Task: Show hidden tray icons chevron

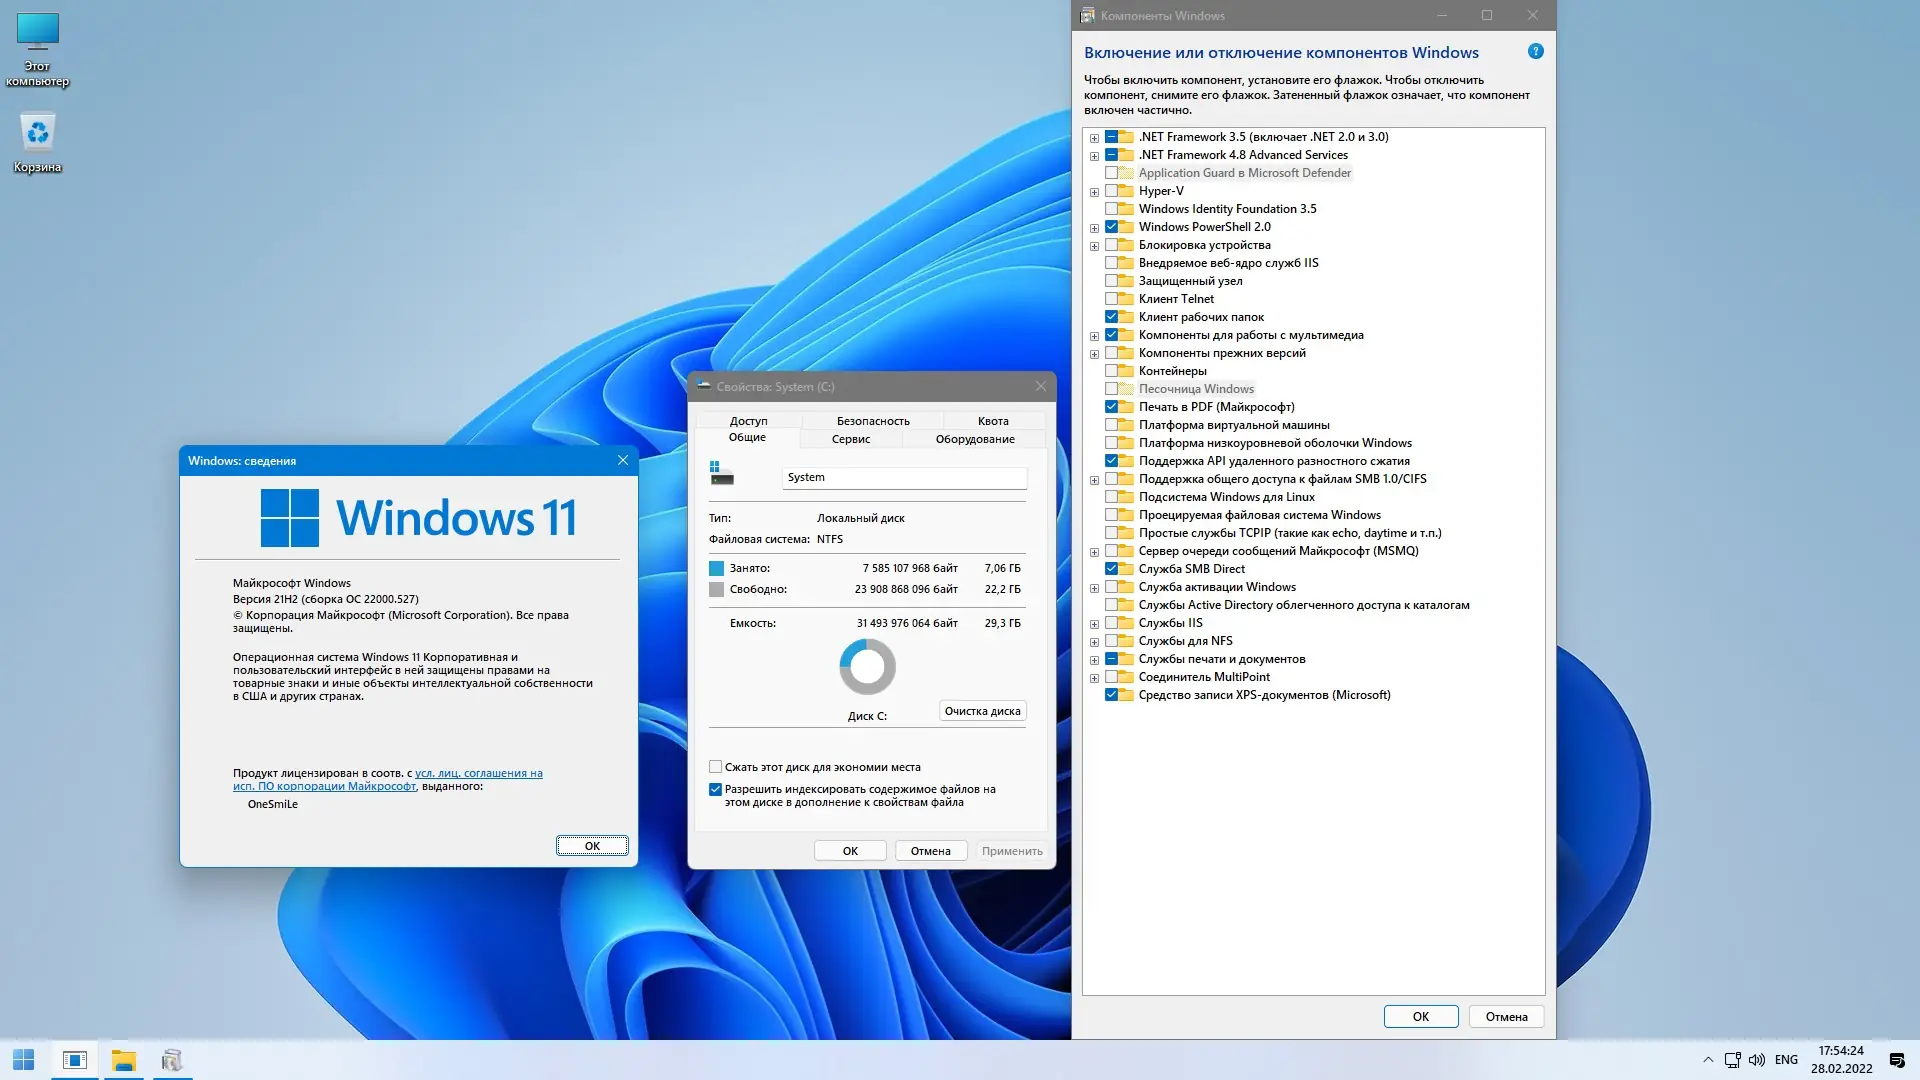Action: (1708, 1060)
